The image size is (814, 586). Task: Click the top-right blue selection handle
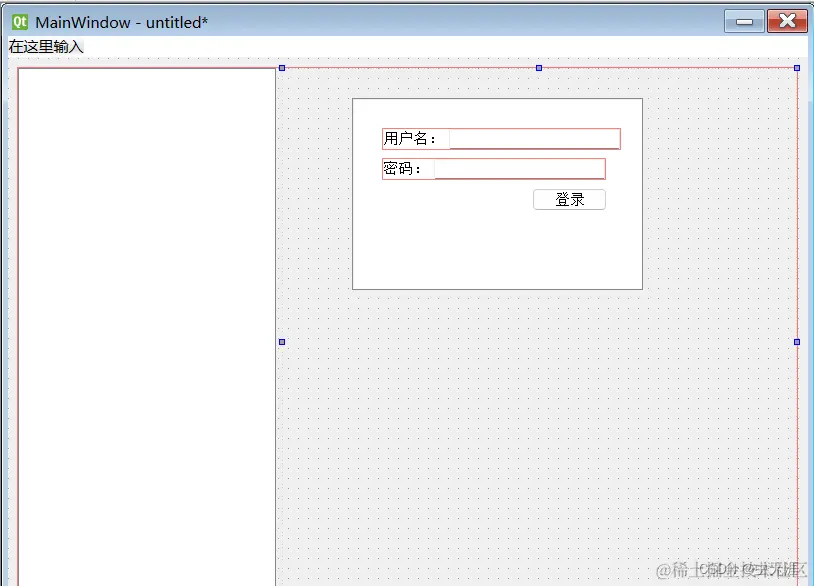pyautogui.click(x=797, y=68)
